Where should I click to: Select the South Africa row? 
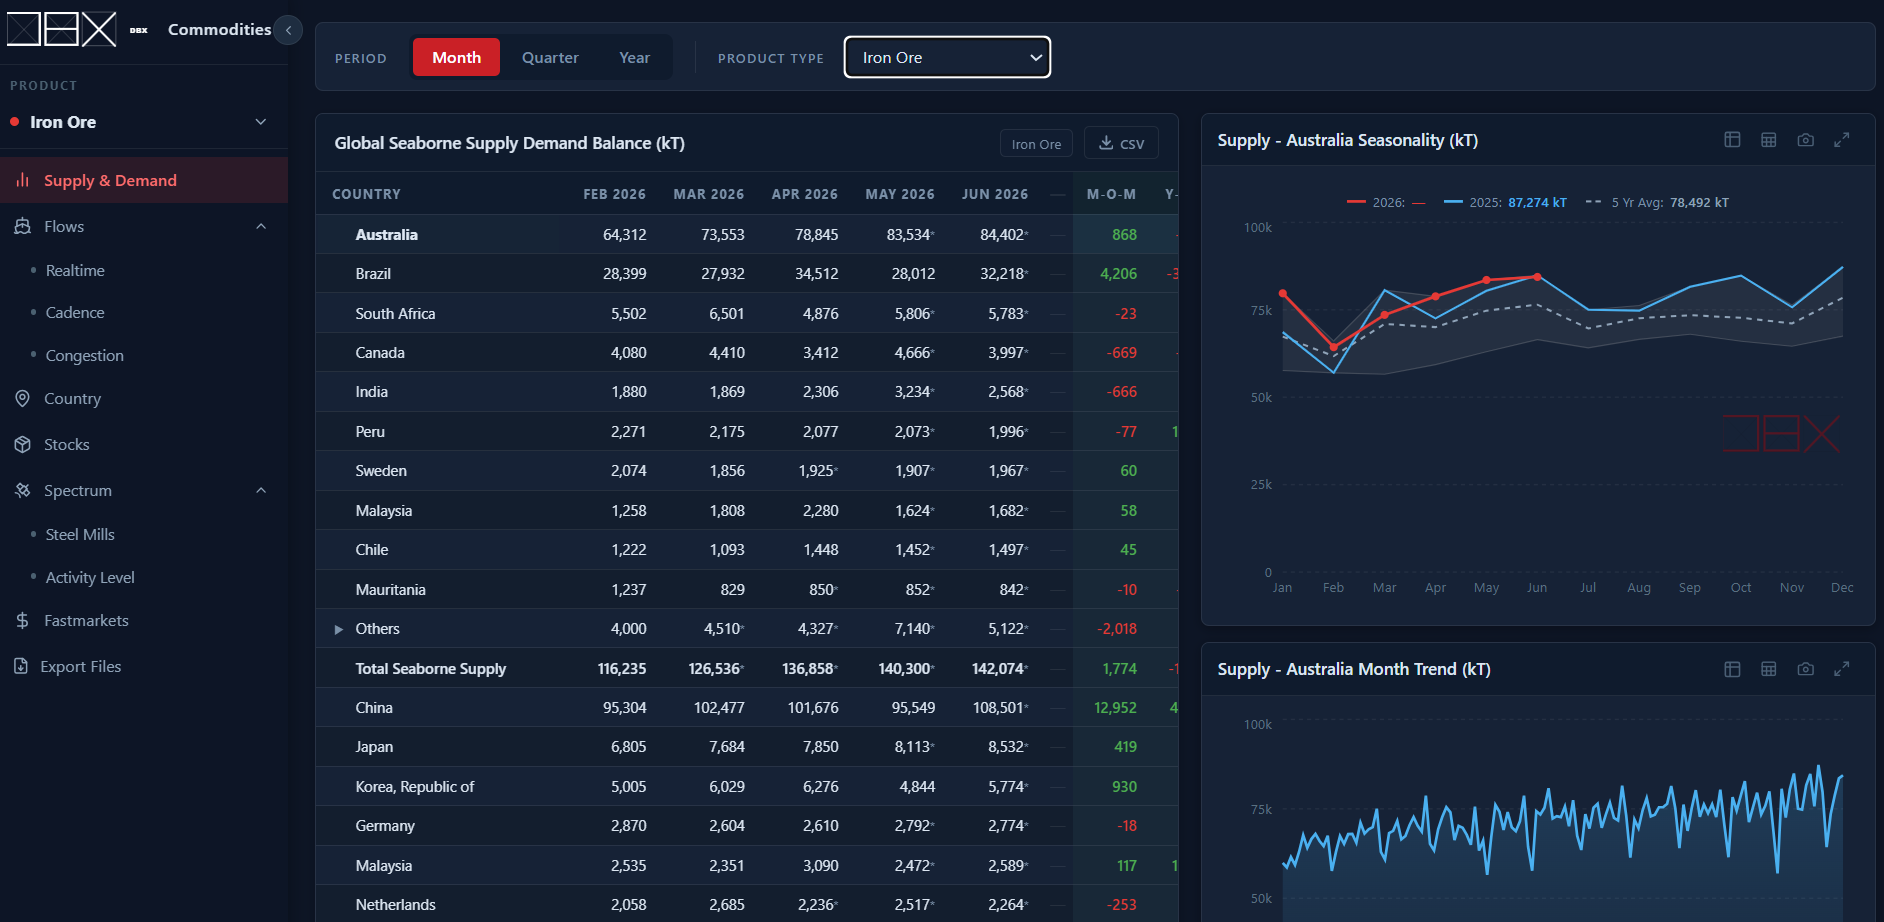(x=747, y=313)
